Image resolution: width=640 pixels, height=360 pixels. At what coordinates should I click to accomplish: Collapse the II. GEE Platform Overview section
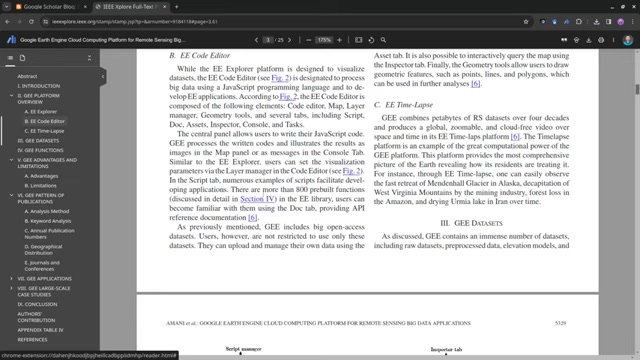11,96
